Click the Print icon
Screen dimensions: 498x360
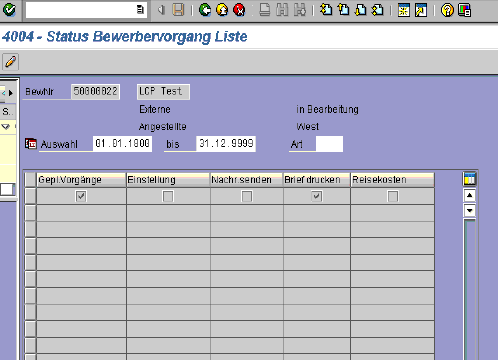coord(265,10)
